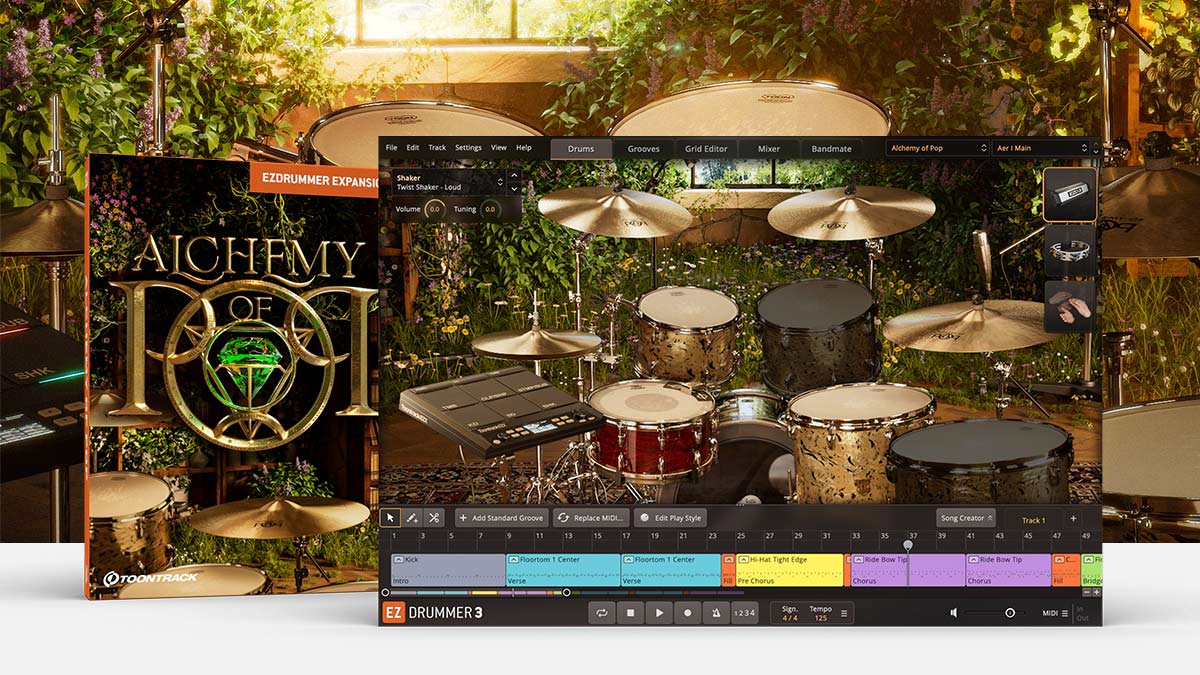
Task: Select the arrow pointer tool
Action: [391, 518]
